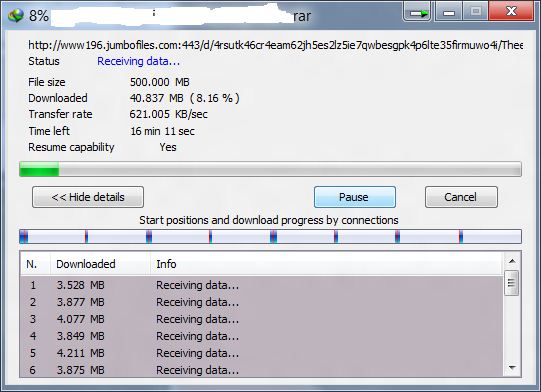Screen dimensions: 541x392
Task: Click the file size value 500.000 MB
Action: (160, 82)
